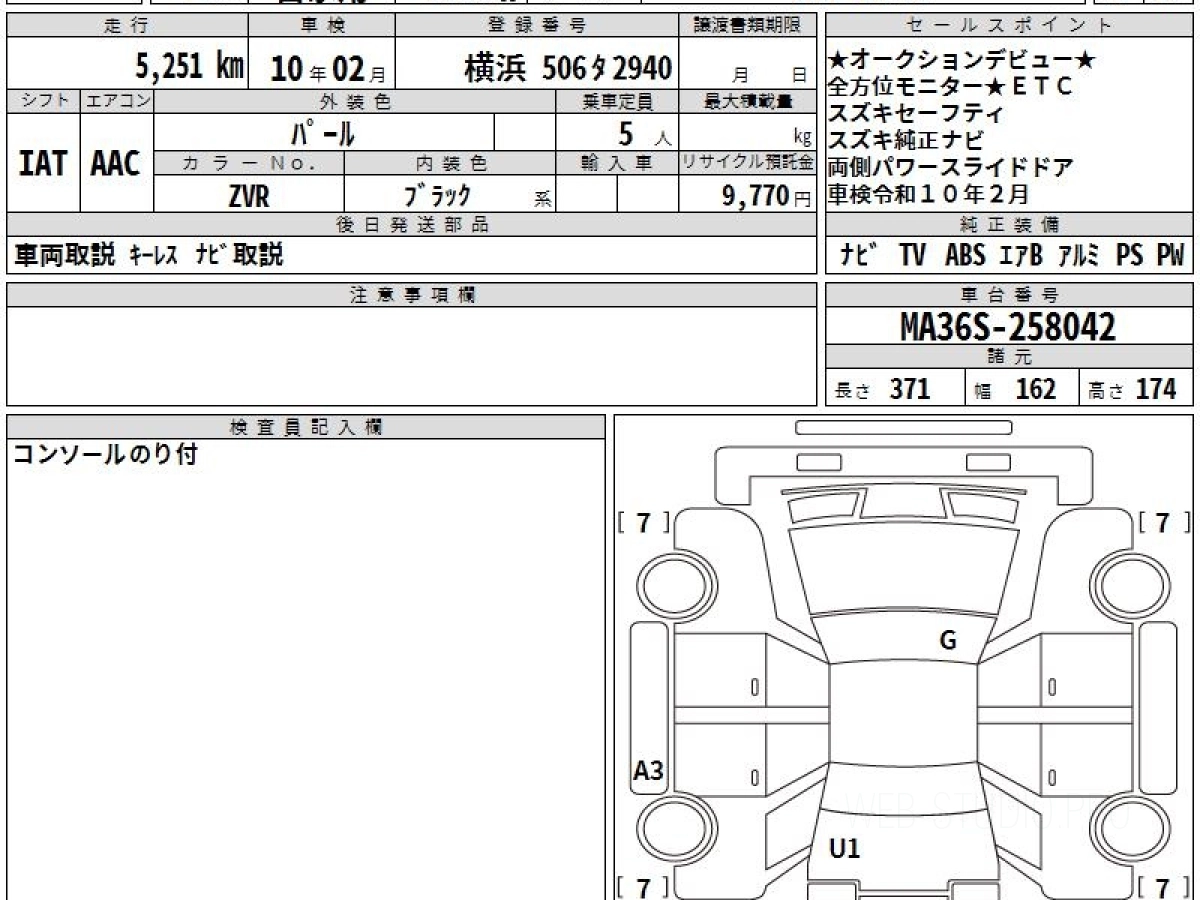1200x900 pixels.
Task: Click the ABS equipment indicator
Action: click(x=965, y=256)
